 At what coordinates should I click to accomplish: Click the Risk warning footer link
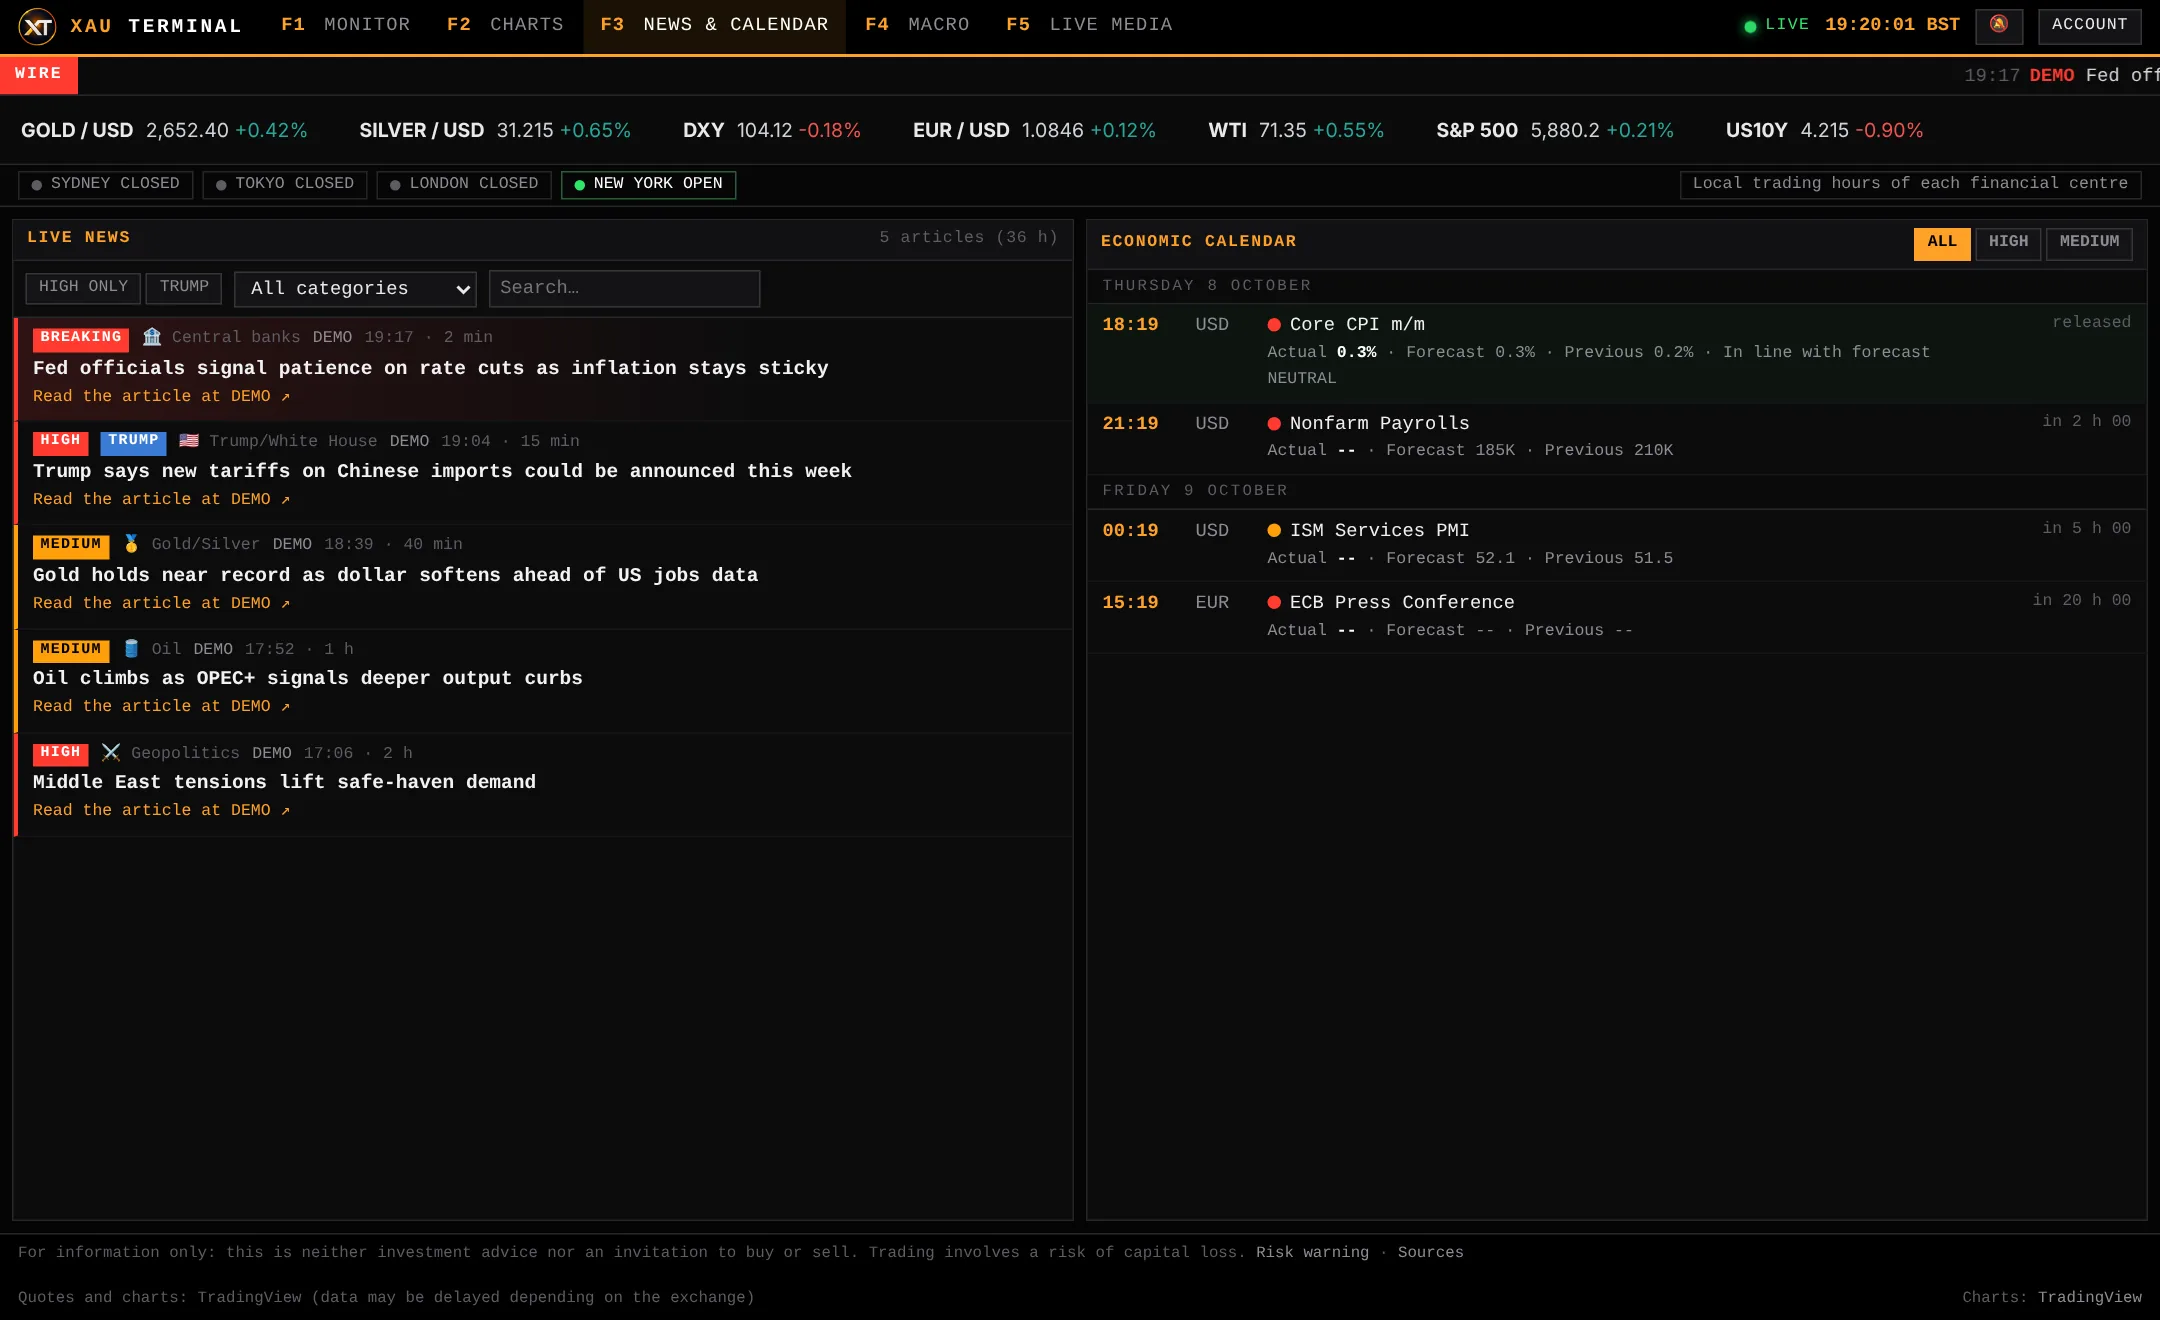point(1312,1253)
